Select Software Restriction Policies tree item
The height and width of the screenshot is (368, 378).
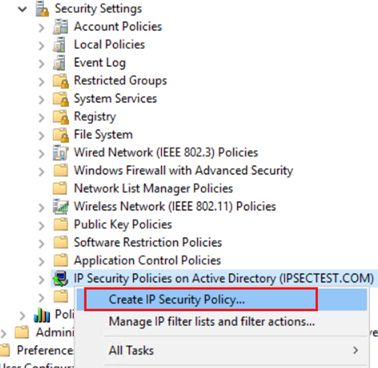coord(148,242)
